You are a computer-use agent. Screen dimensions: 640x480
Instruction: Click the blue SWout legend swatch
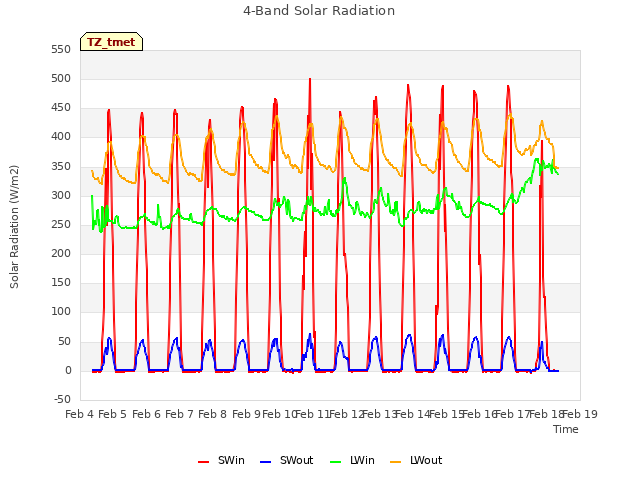coord(265,462)
